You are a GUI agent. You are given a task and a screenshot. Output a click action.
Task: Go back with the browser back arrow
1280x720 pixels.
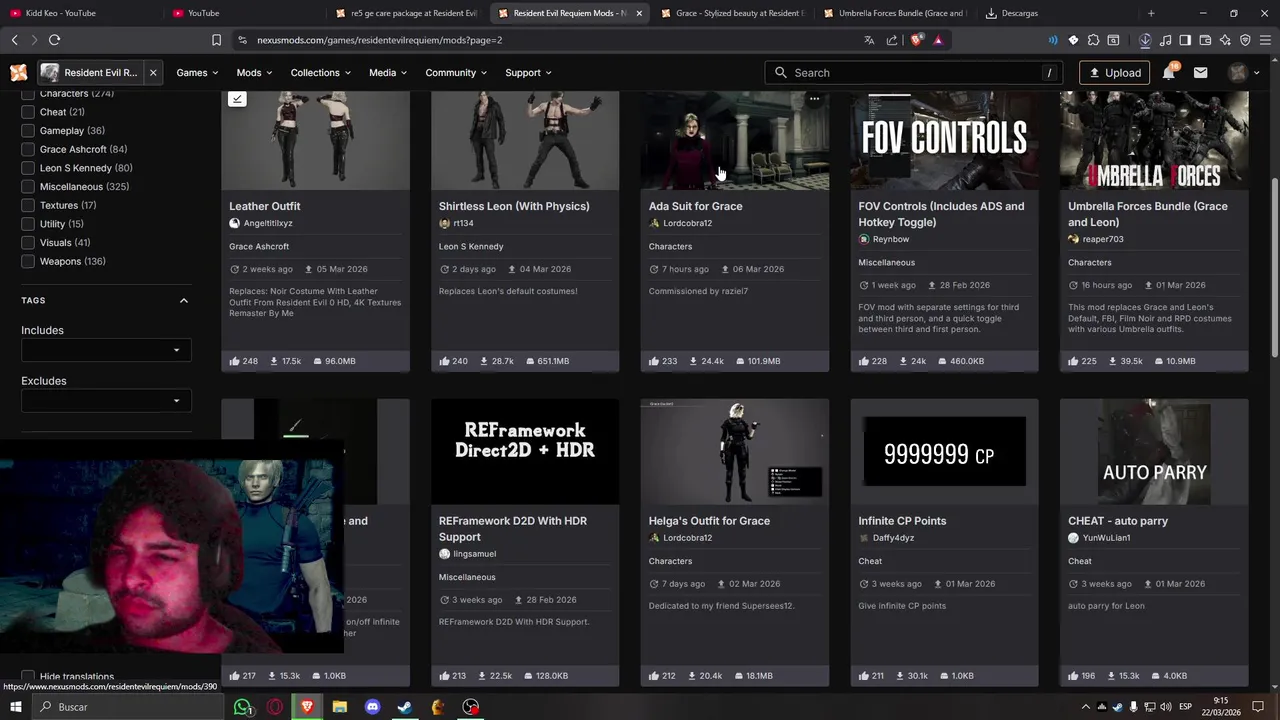pyautogui.click(x=14, y=40)
